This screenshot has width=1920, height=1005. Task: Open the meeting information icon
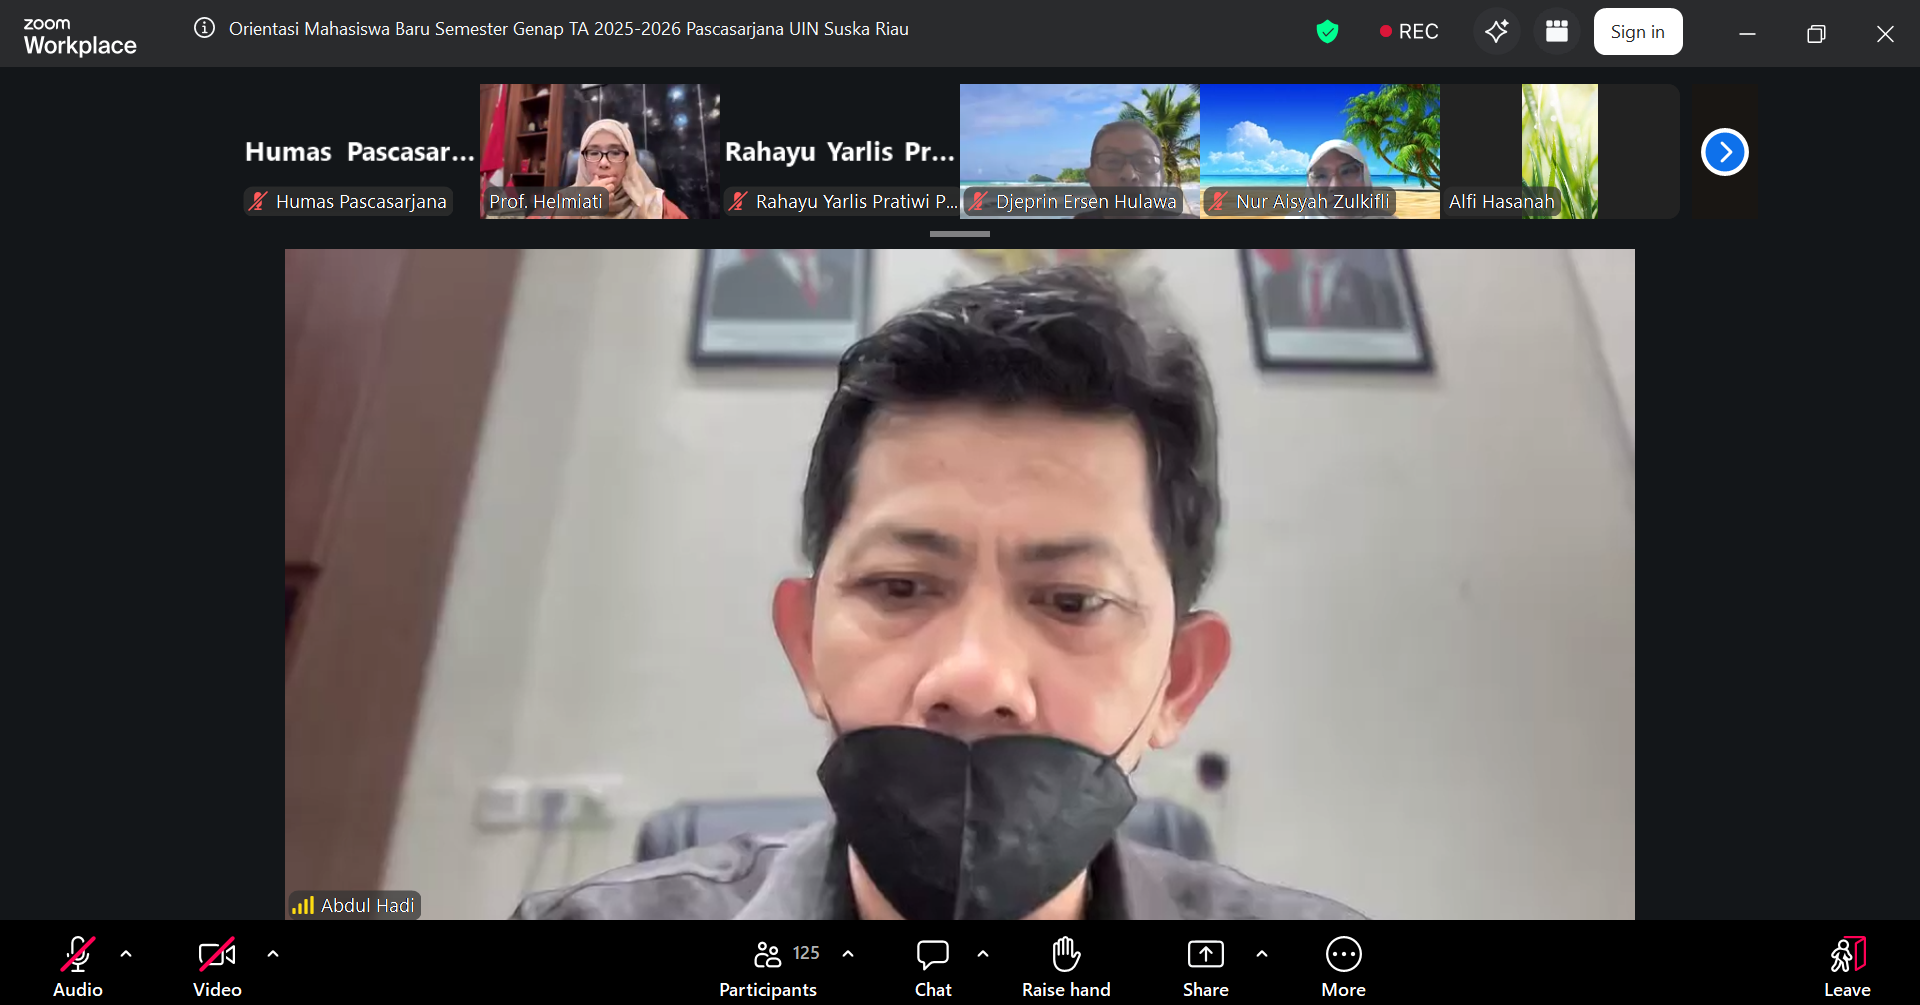(x=204, y=28)
